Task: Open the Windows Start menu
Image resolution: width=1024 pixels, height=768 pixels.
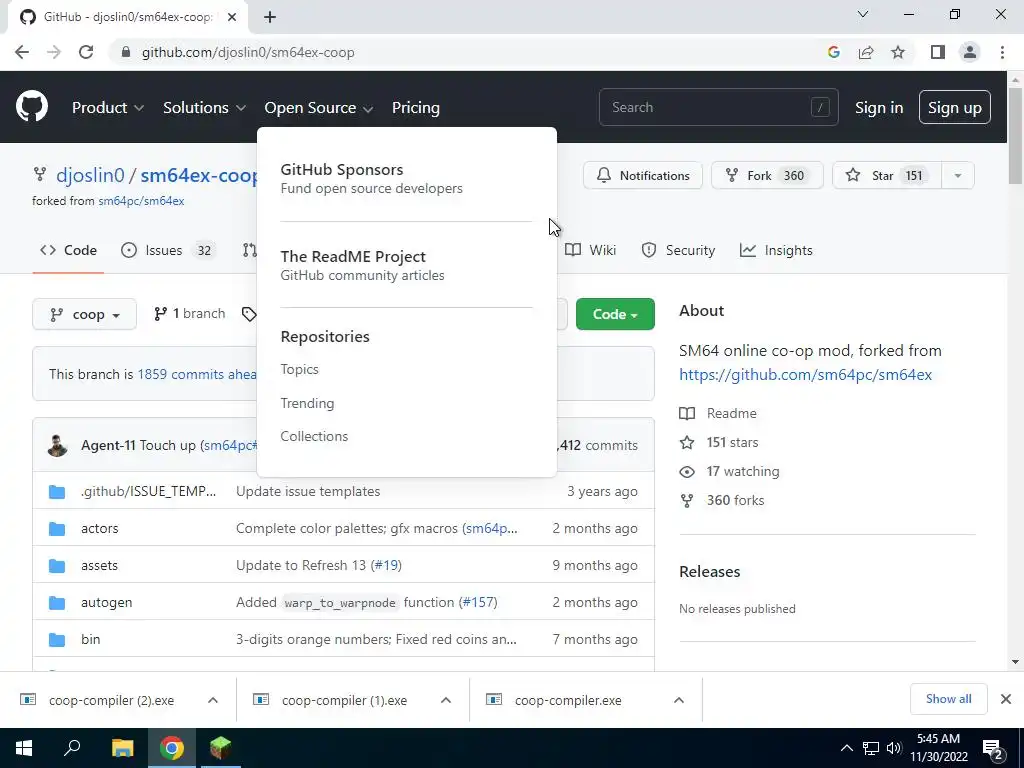Action: (24, 748)
